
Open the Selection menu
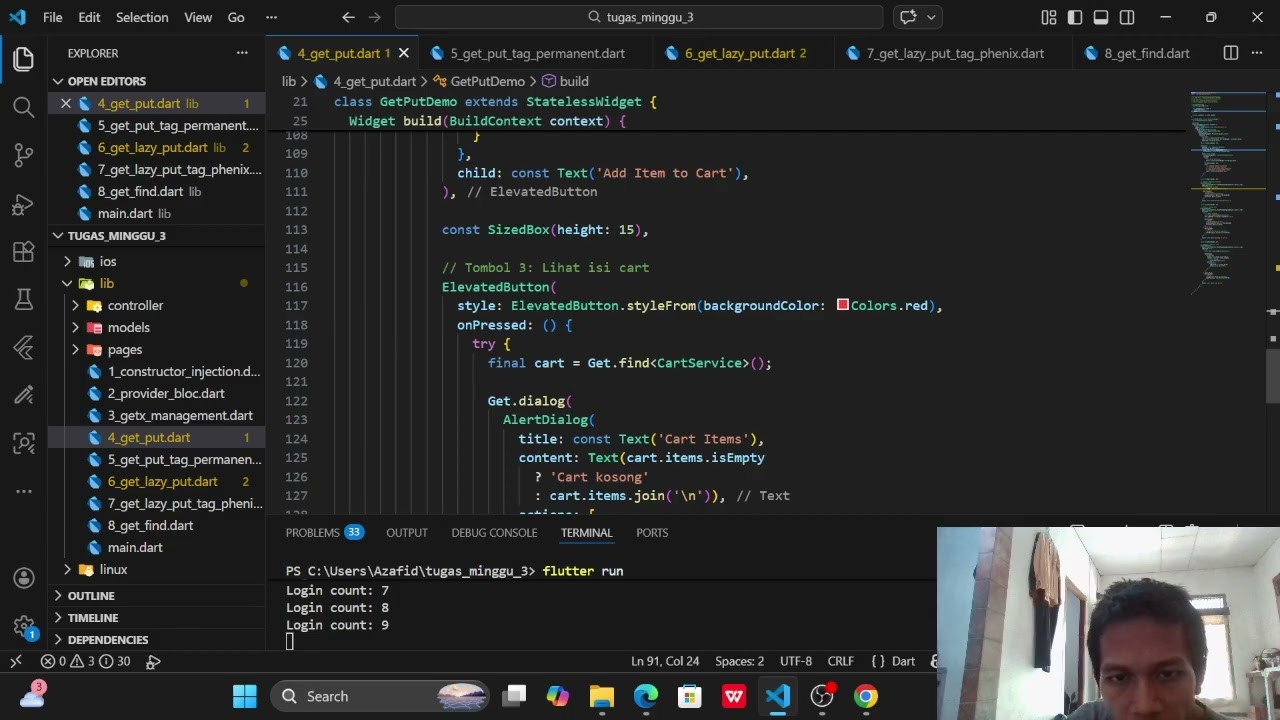(x=141, y=17)
